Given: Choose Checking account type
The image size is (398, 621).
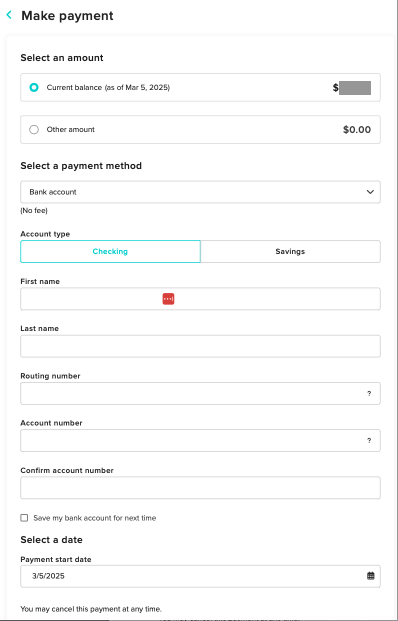Looking at the screenshot, I should tap(110, 251).
